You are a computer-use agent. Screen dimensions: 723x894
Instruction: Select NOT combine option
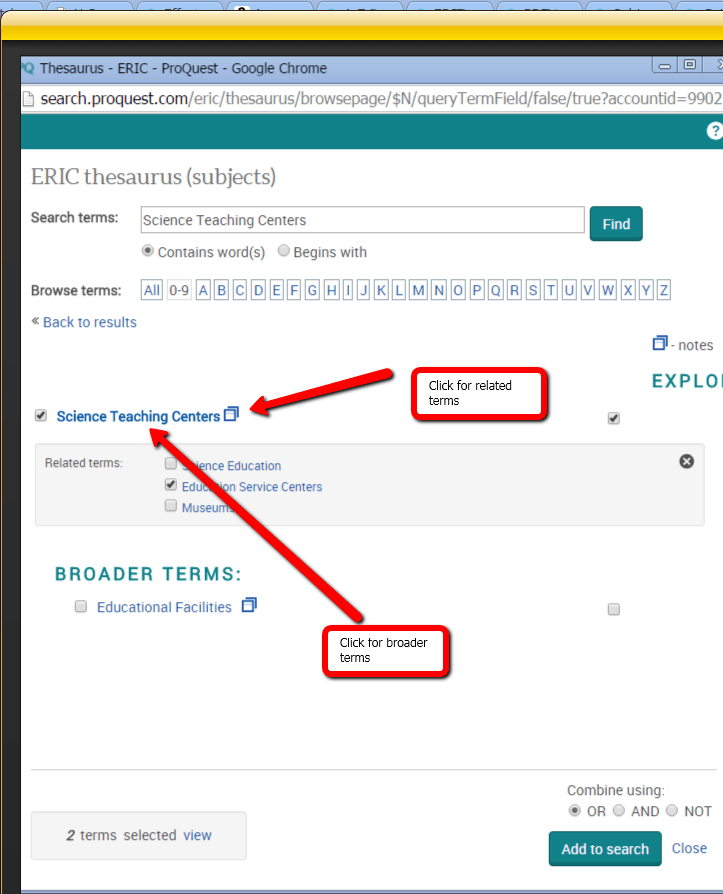point(672,810)
